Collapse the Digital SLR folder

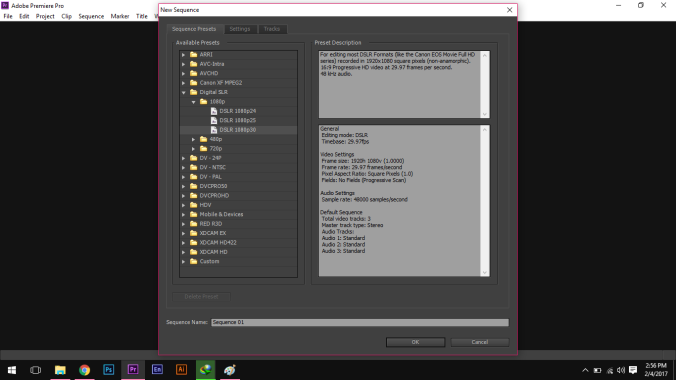pyautogui.click(x=184, y=92)
